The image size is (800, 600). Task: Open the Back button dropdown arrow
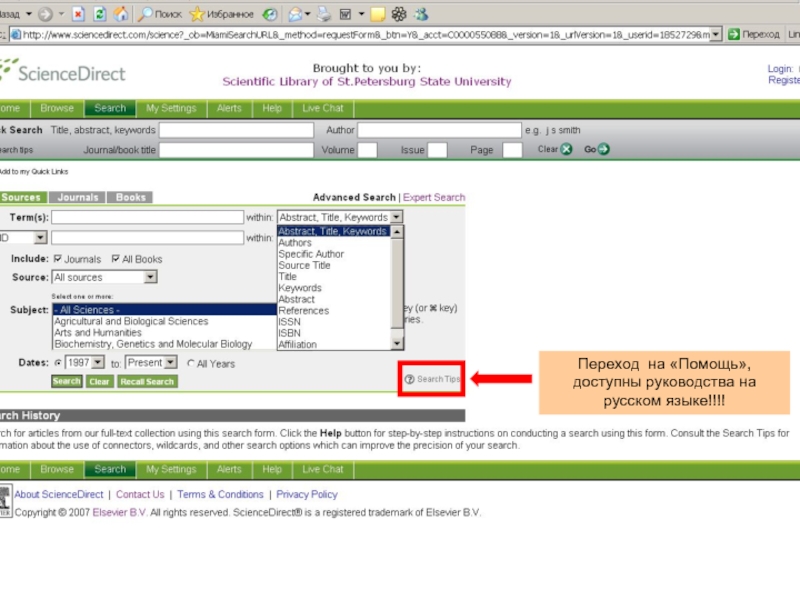click(x=29, y=14)
